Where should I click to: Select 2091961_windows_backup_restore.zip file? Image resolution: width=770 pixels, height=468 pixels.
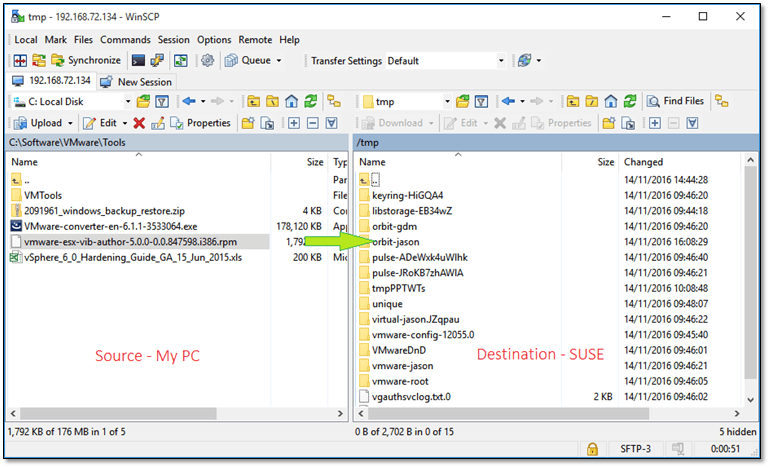point(104,211)
